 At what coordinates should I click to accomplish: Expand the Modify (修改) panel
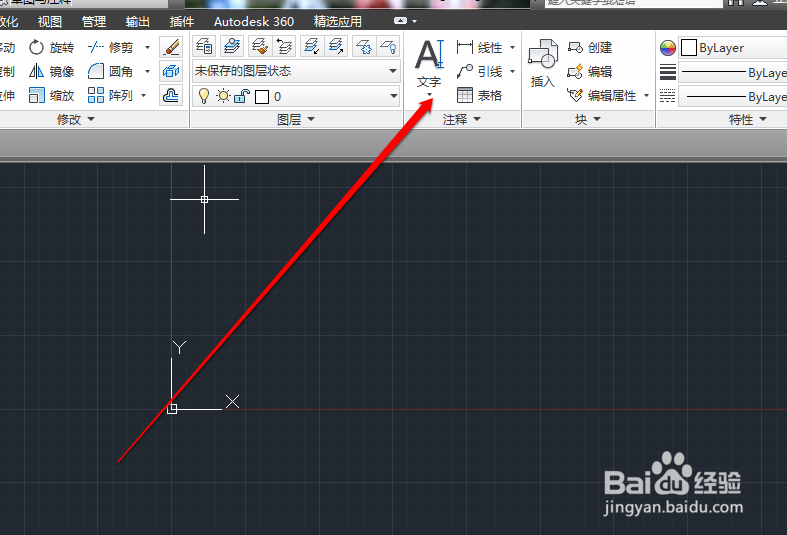coord(75,119)
